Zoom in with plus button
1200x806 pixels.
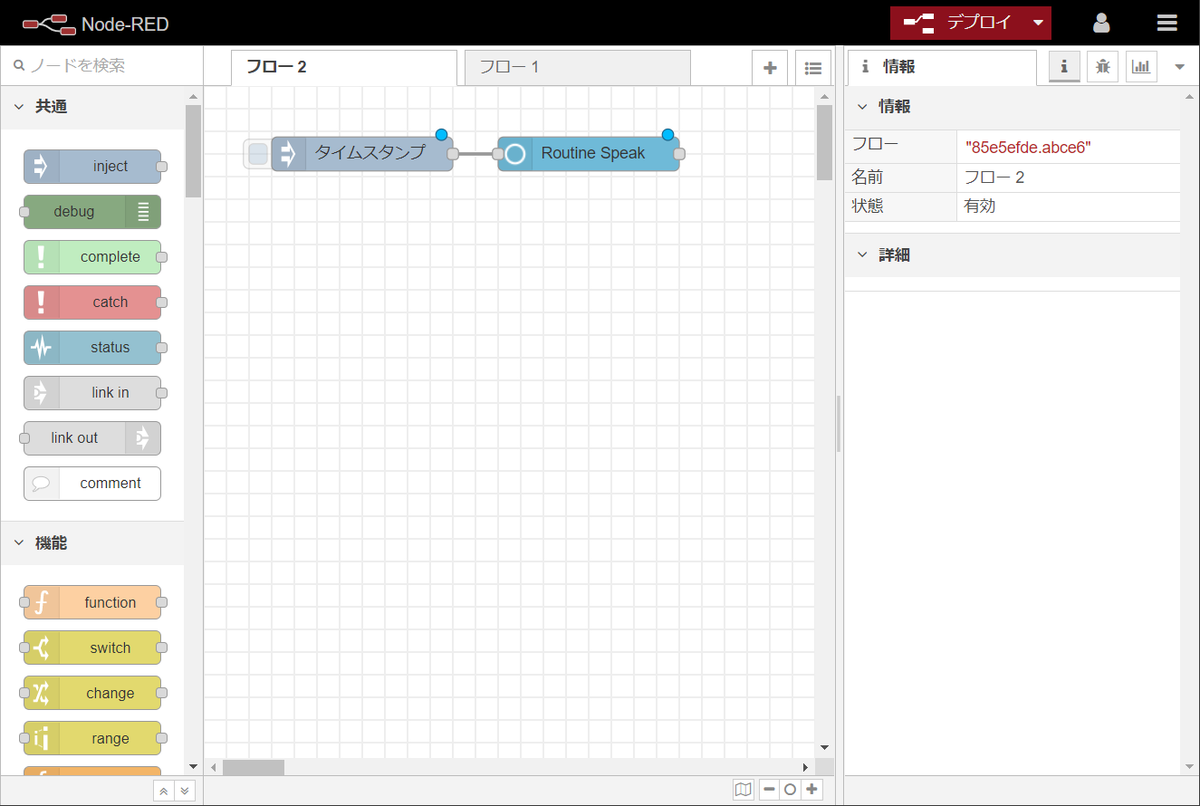(x=812, y=790)
